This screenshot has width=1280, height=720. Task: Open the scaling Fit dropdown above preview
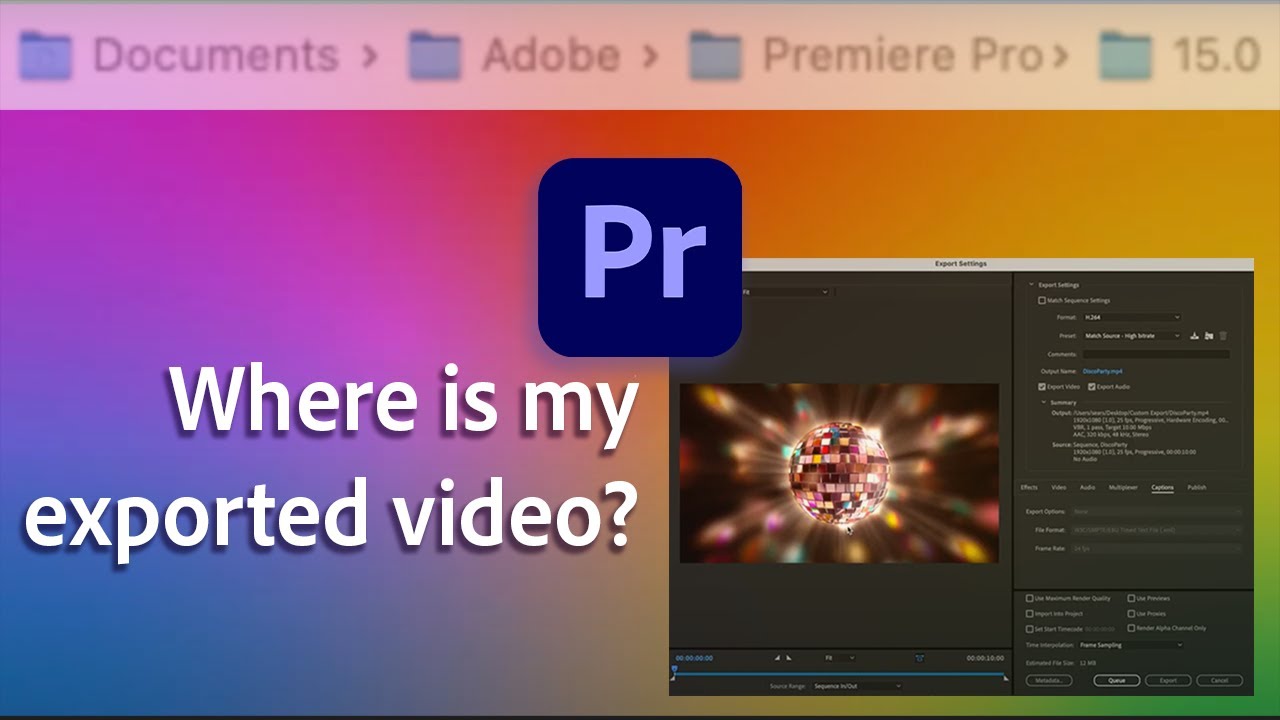(785, 292)
